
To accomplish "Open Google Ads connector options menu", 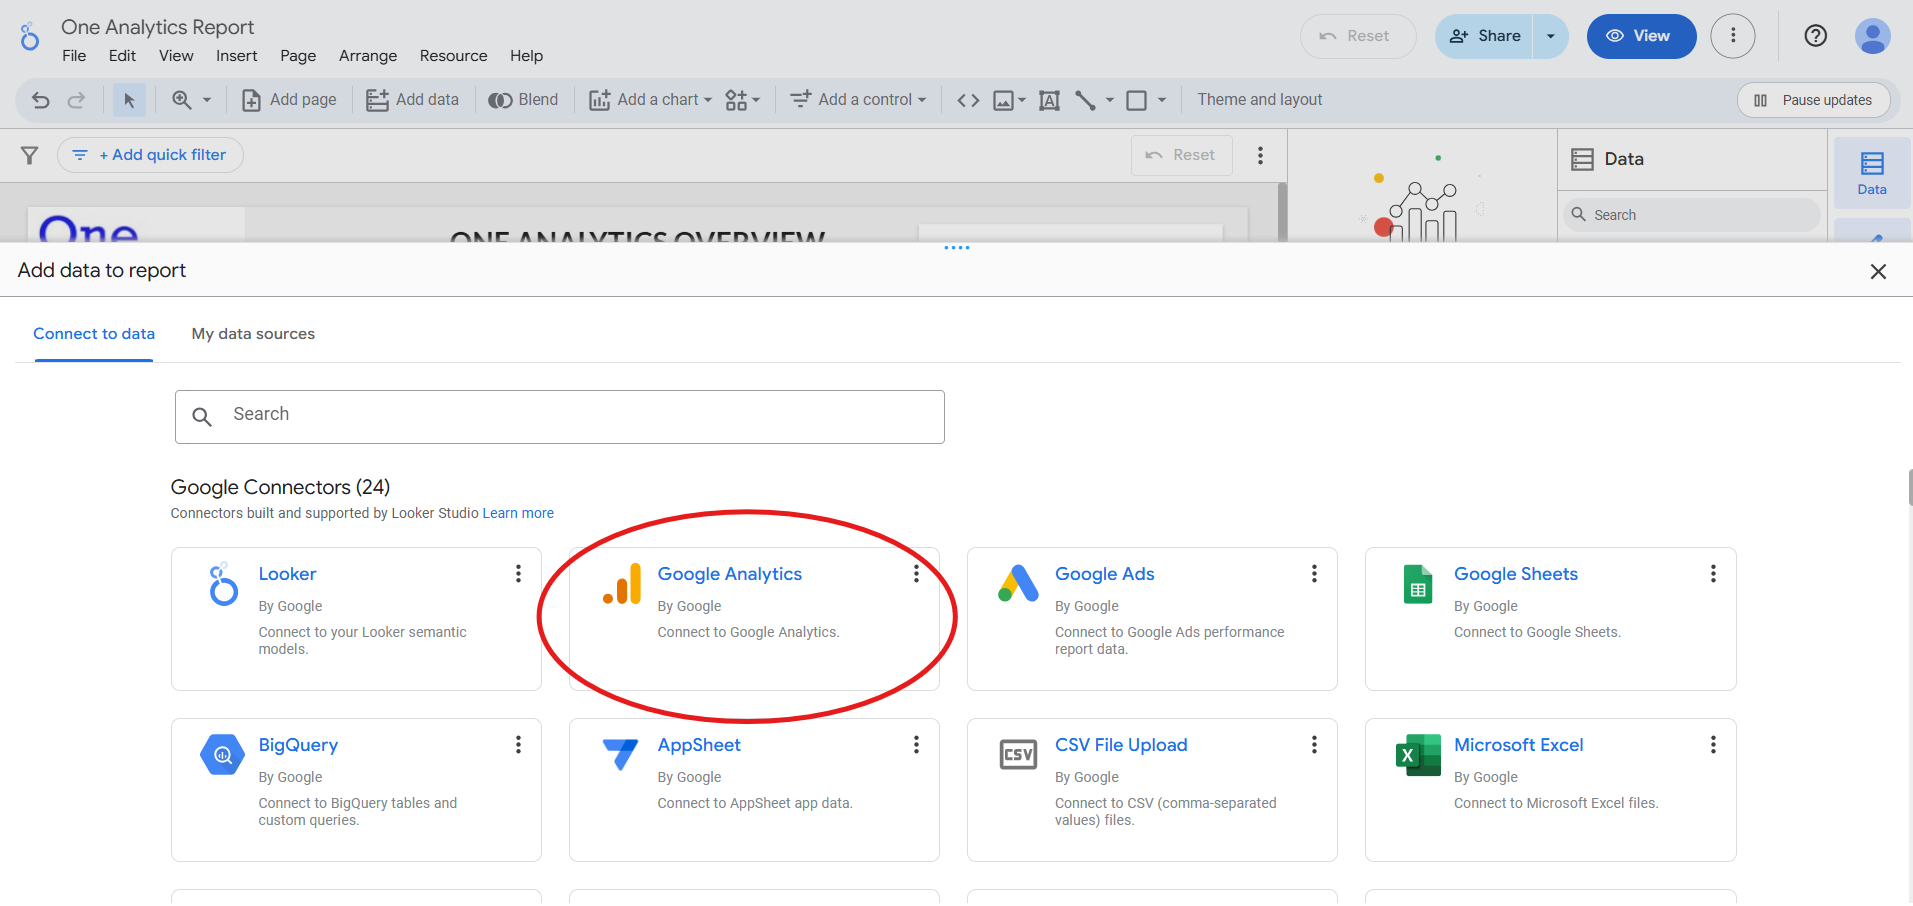I will tap(1314, 574).
